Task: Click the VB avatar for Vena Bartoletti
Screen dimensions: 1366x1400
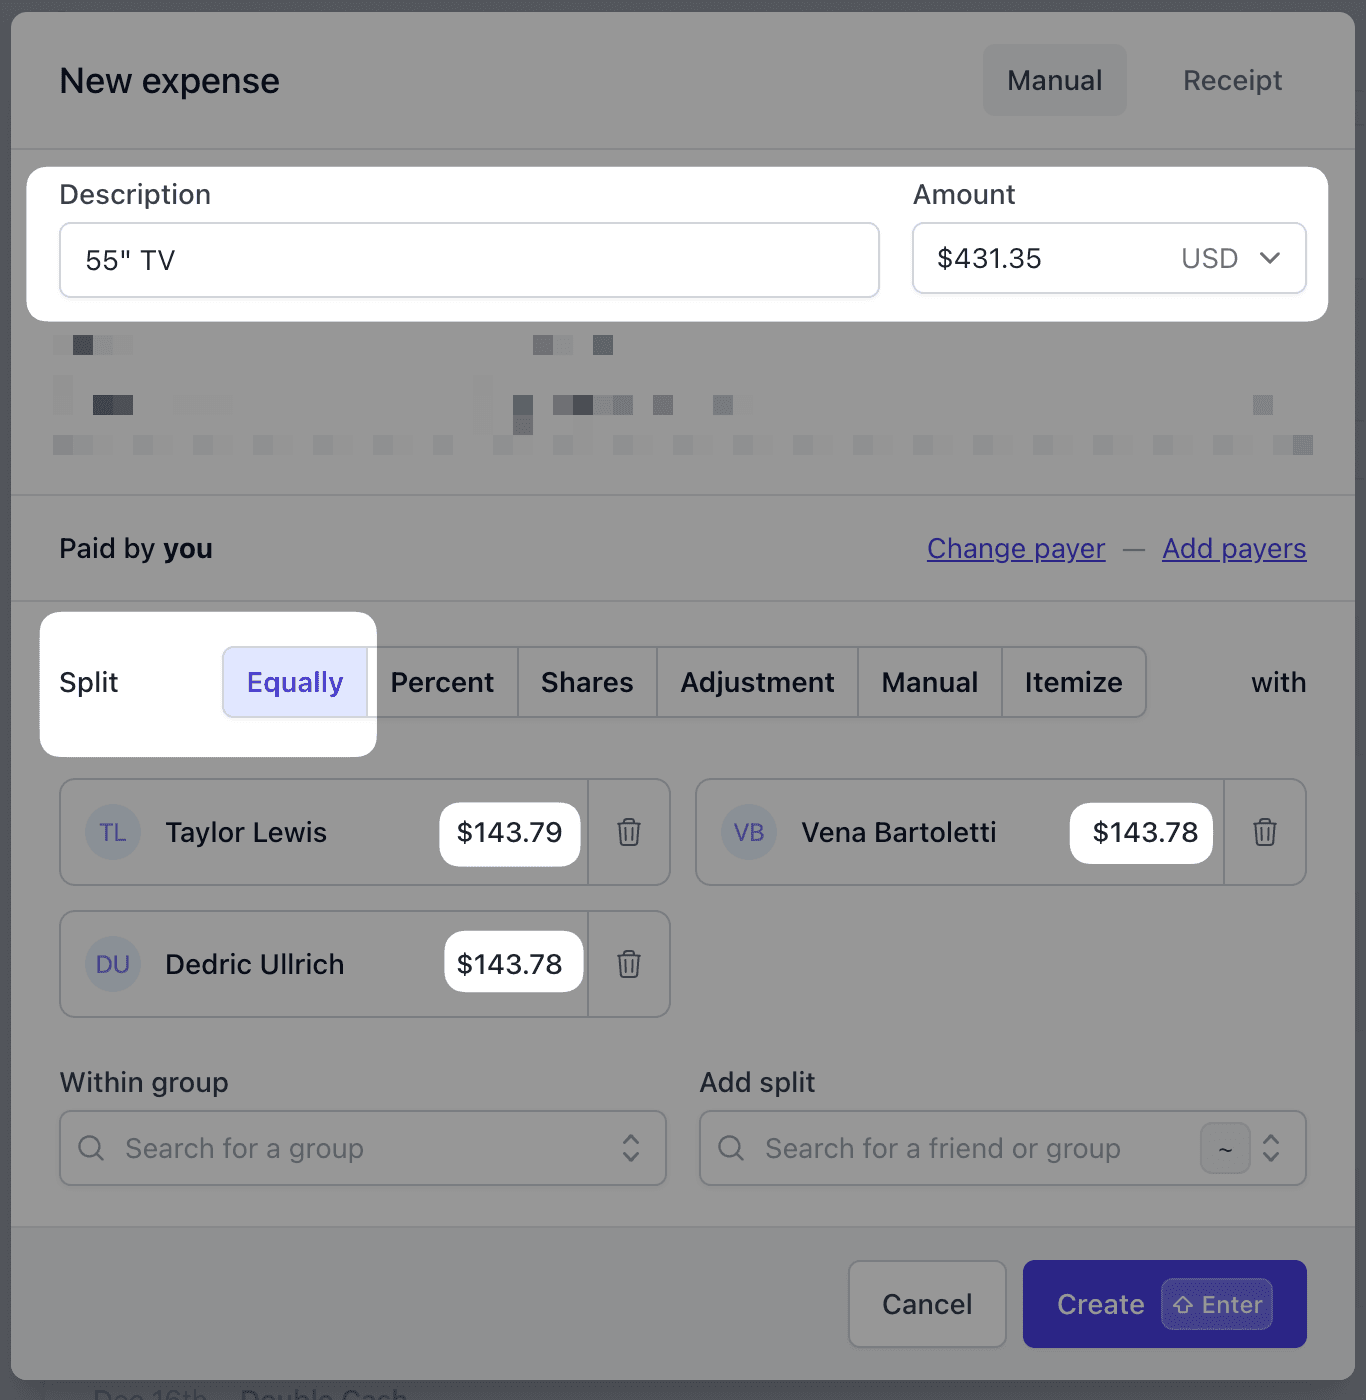Action: pos(748,832)
